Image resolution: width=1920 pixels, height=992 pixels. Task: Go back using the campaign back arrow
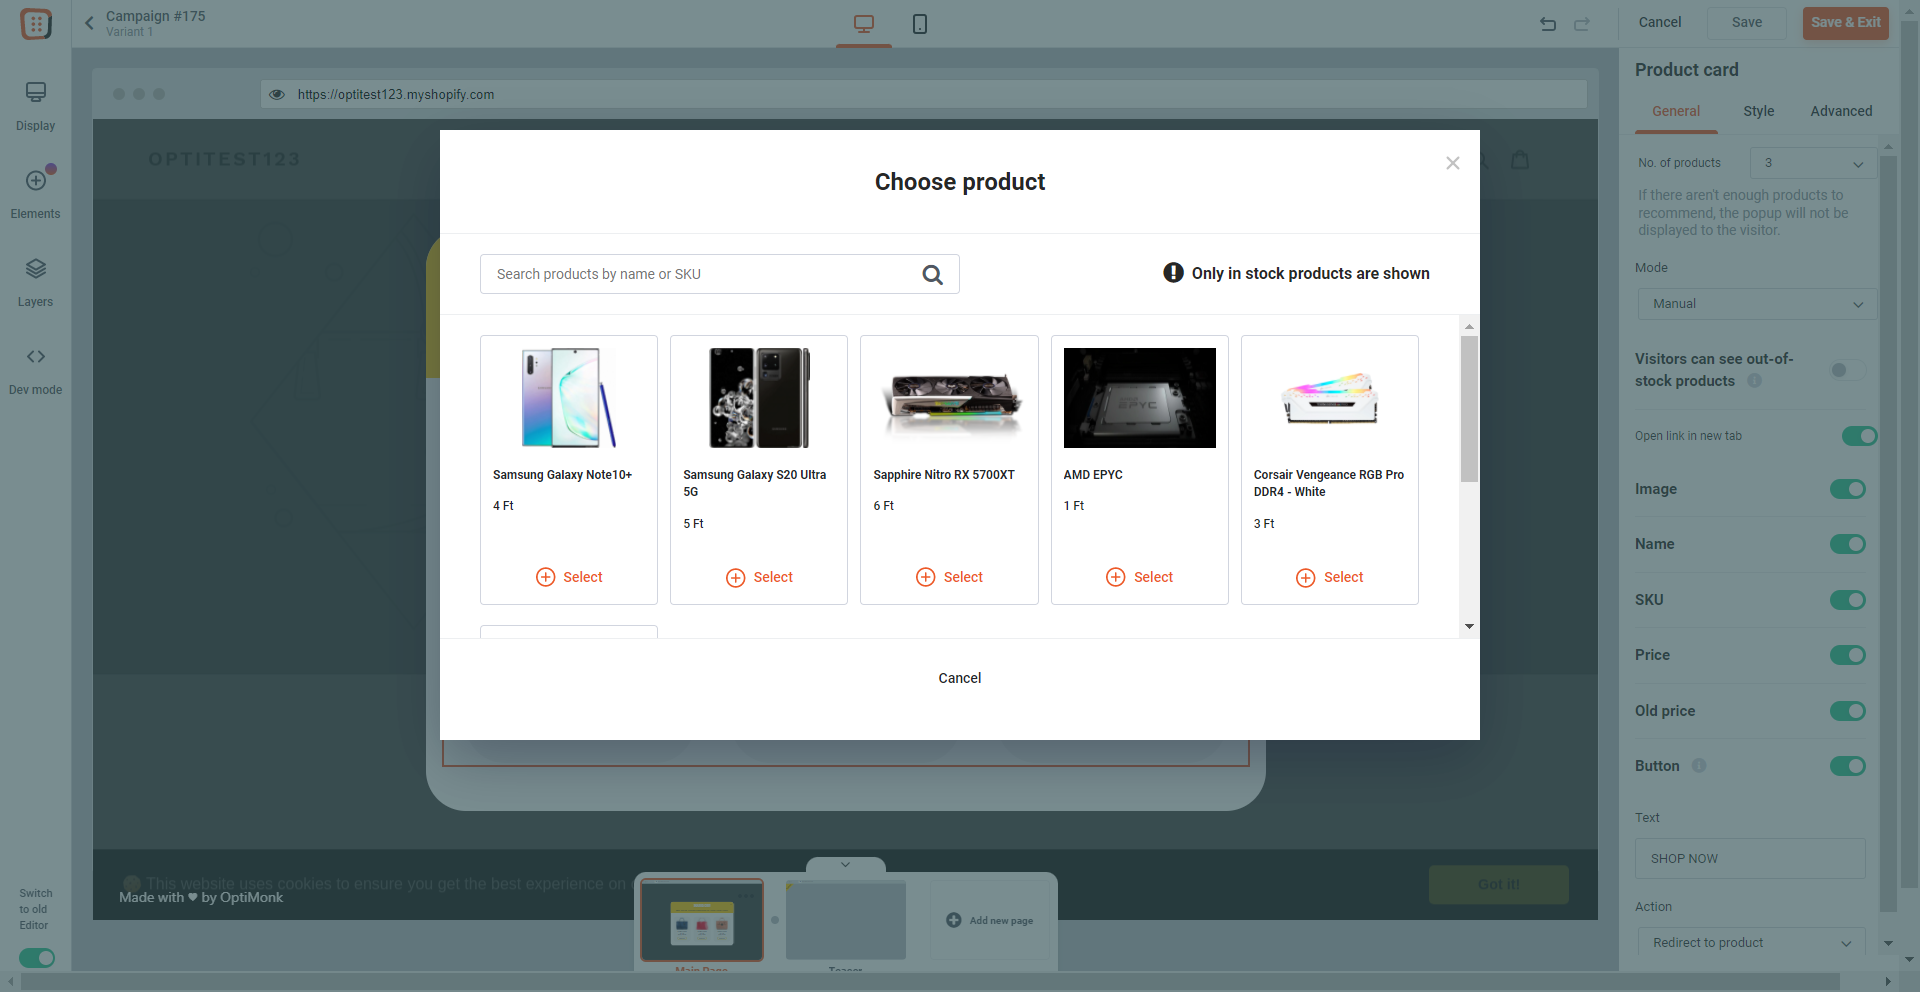point(89,23)
